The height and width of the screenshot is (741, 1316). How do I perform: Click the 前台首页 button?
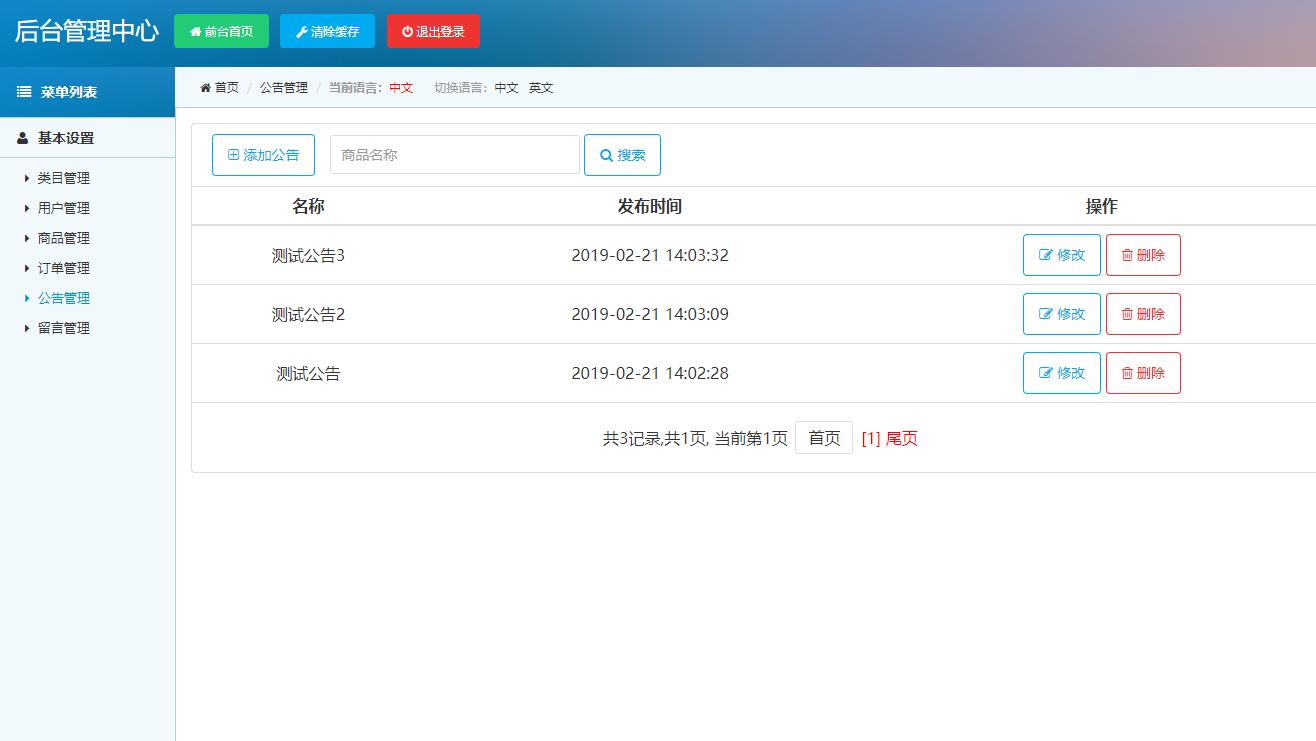tap(222, 31)
